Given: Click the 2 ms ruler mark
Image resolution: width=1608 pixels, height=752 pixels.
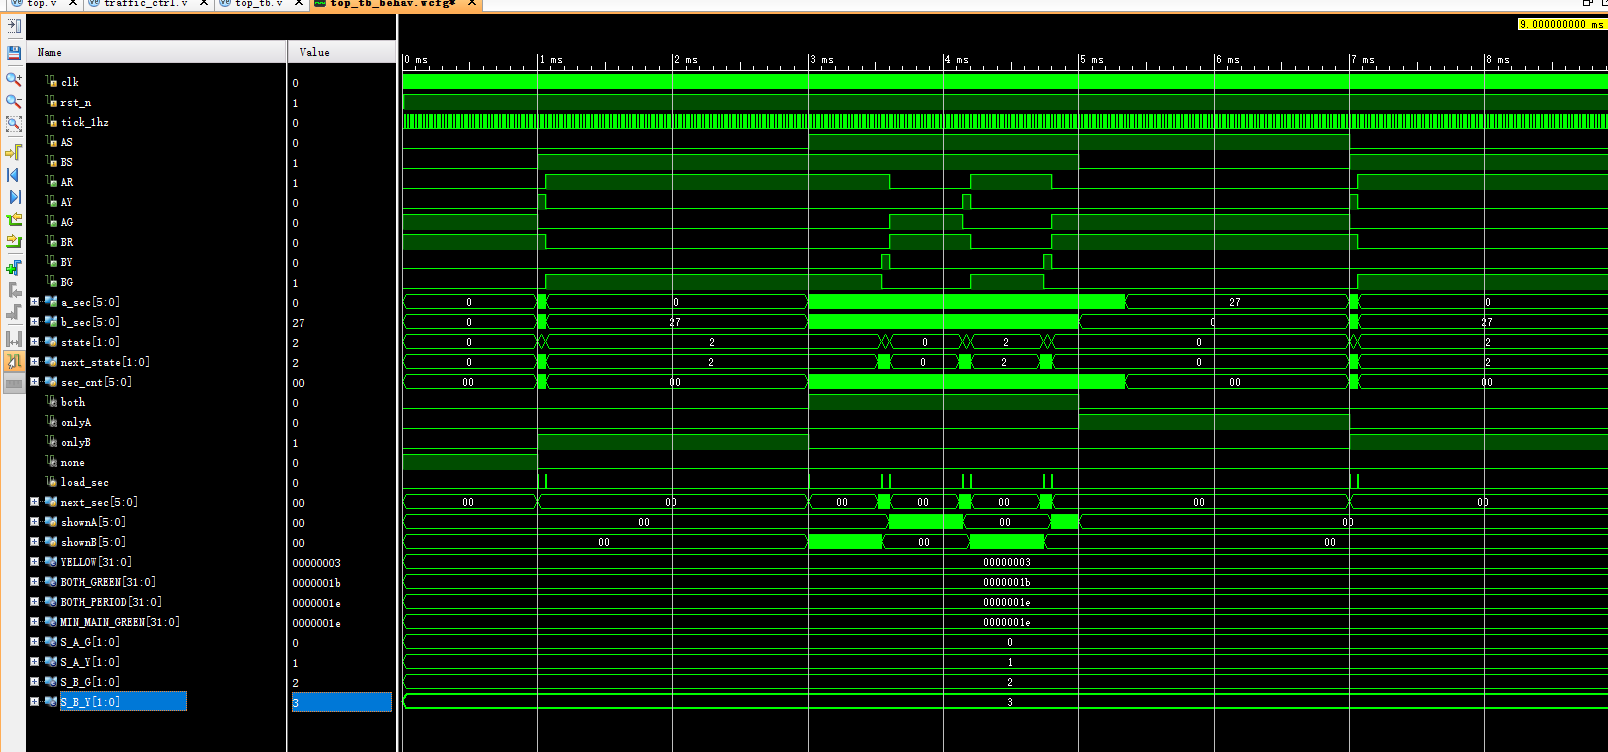Looking at the screenshot, I should coord(686,60).
